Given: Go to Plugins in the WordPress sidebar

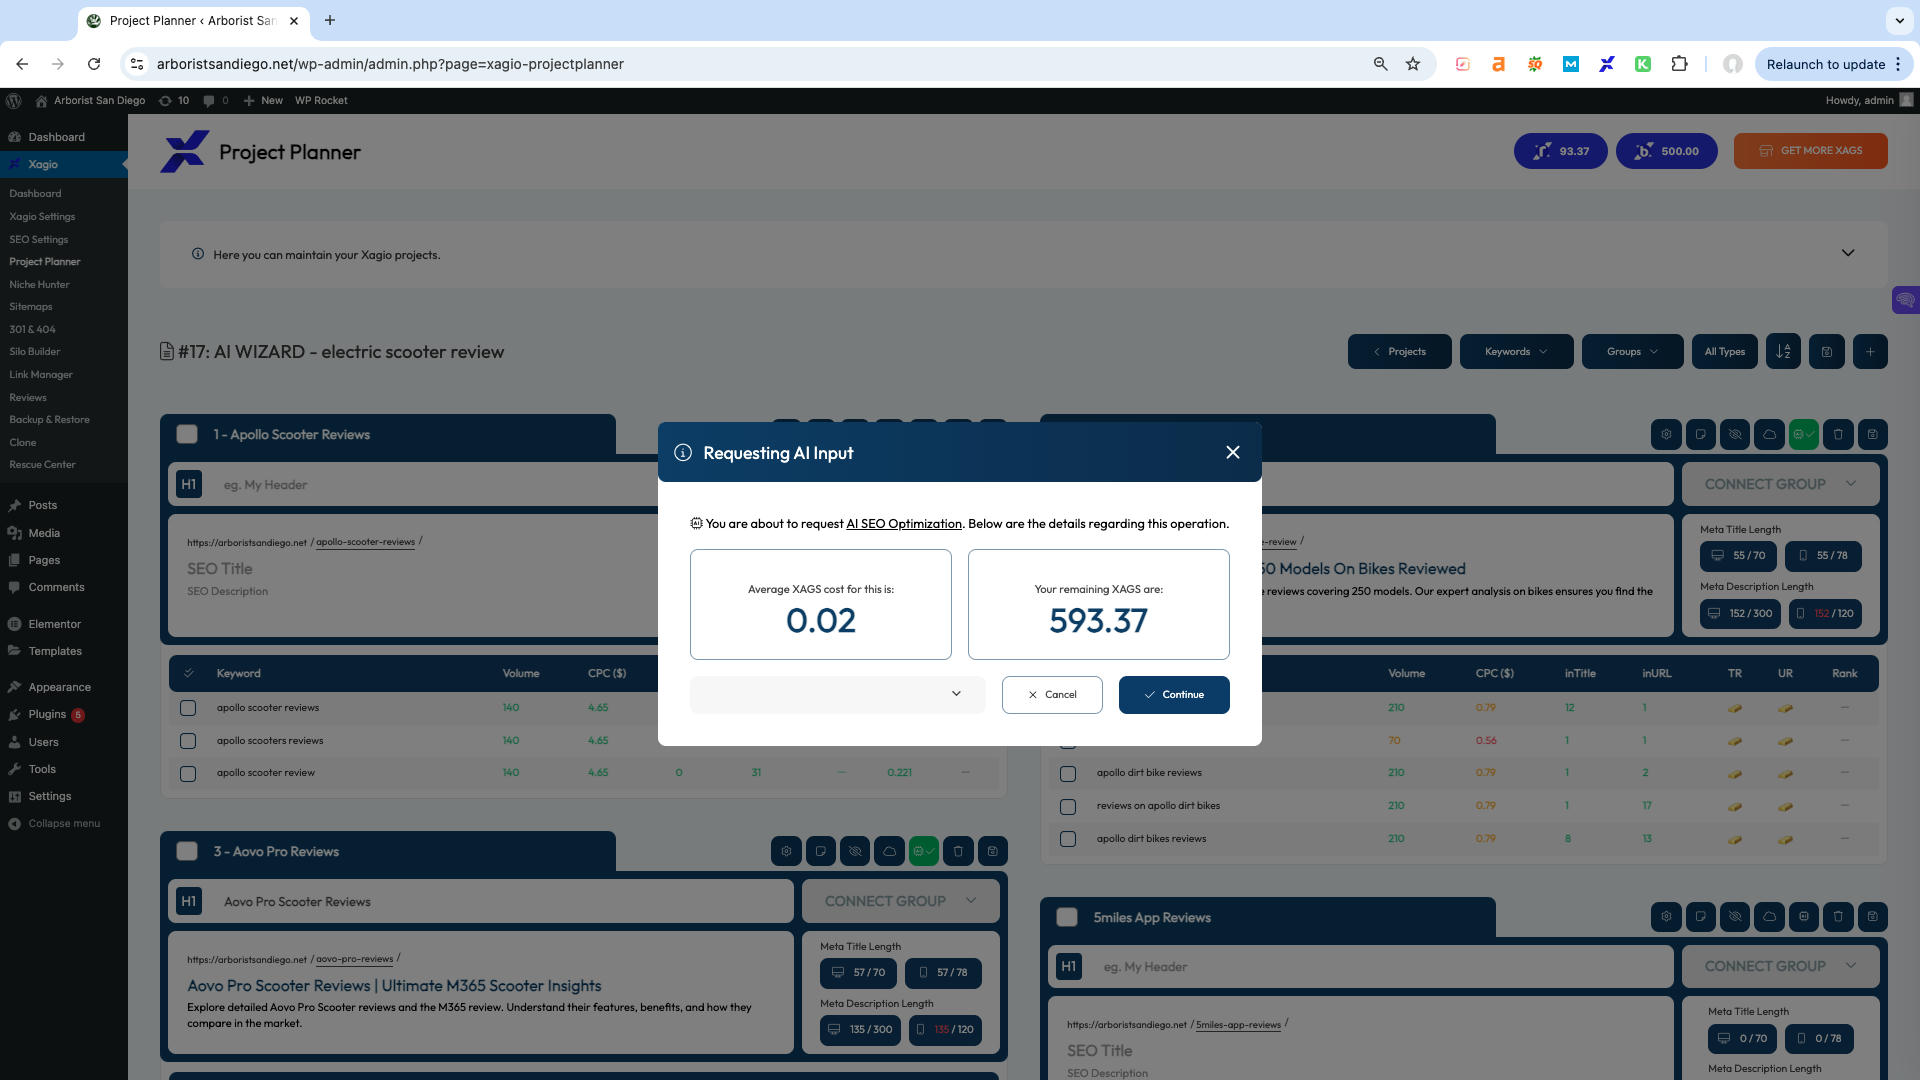Looking at the screenshot, I should pos(47,715).
